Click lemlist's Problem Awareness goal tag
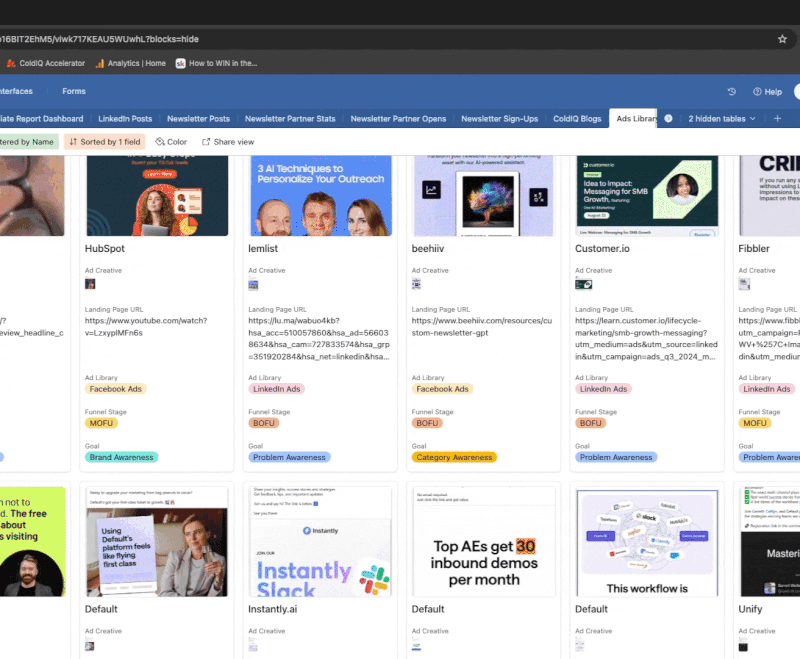 pos(289,457)
